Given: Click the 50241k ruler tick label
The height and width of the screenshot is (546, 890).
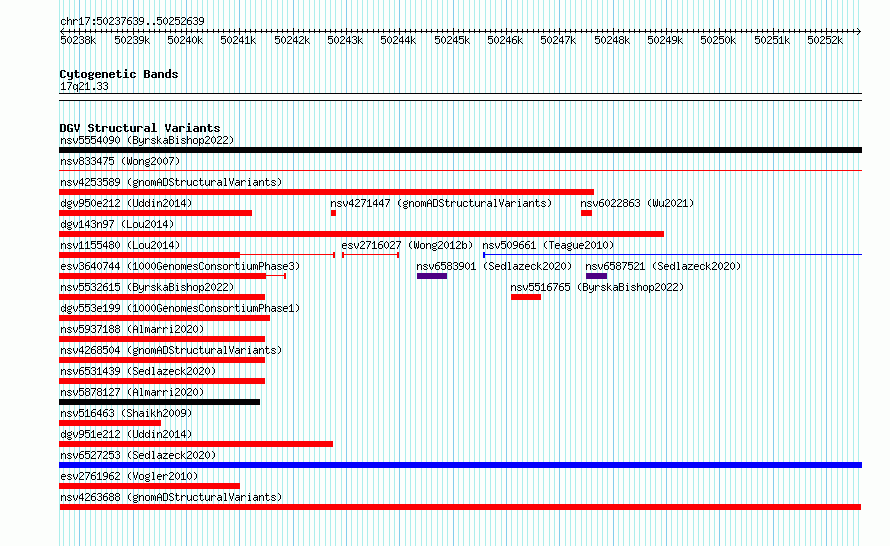Looking at the screenshot, I should 238,41.
